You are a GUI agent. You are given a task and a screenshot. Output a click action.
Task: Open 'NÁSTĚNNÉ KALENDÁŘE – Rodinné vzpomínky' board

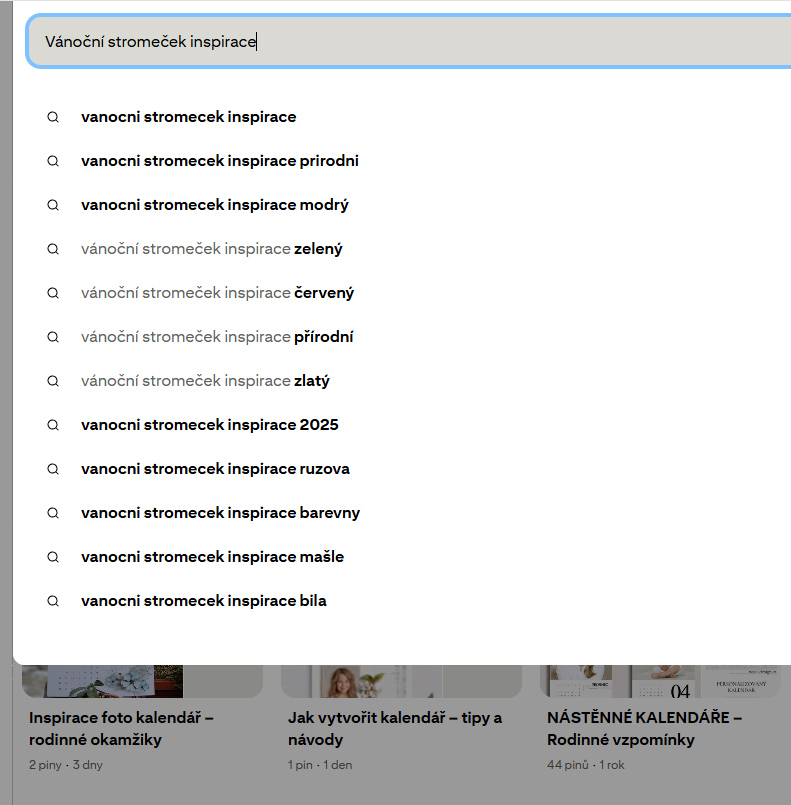(x=644, y=728)
